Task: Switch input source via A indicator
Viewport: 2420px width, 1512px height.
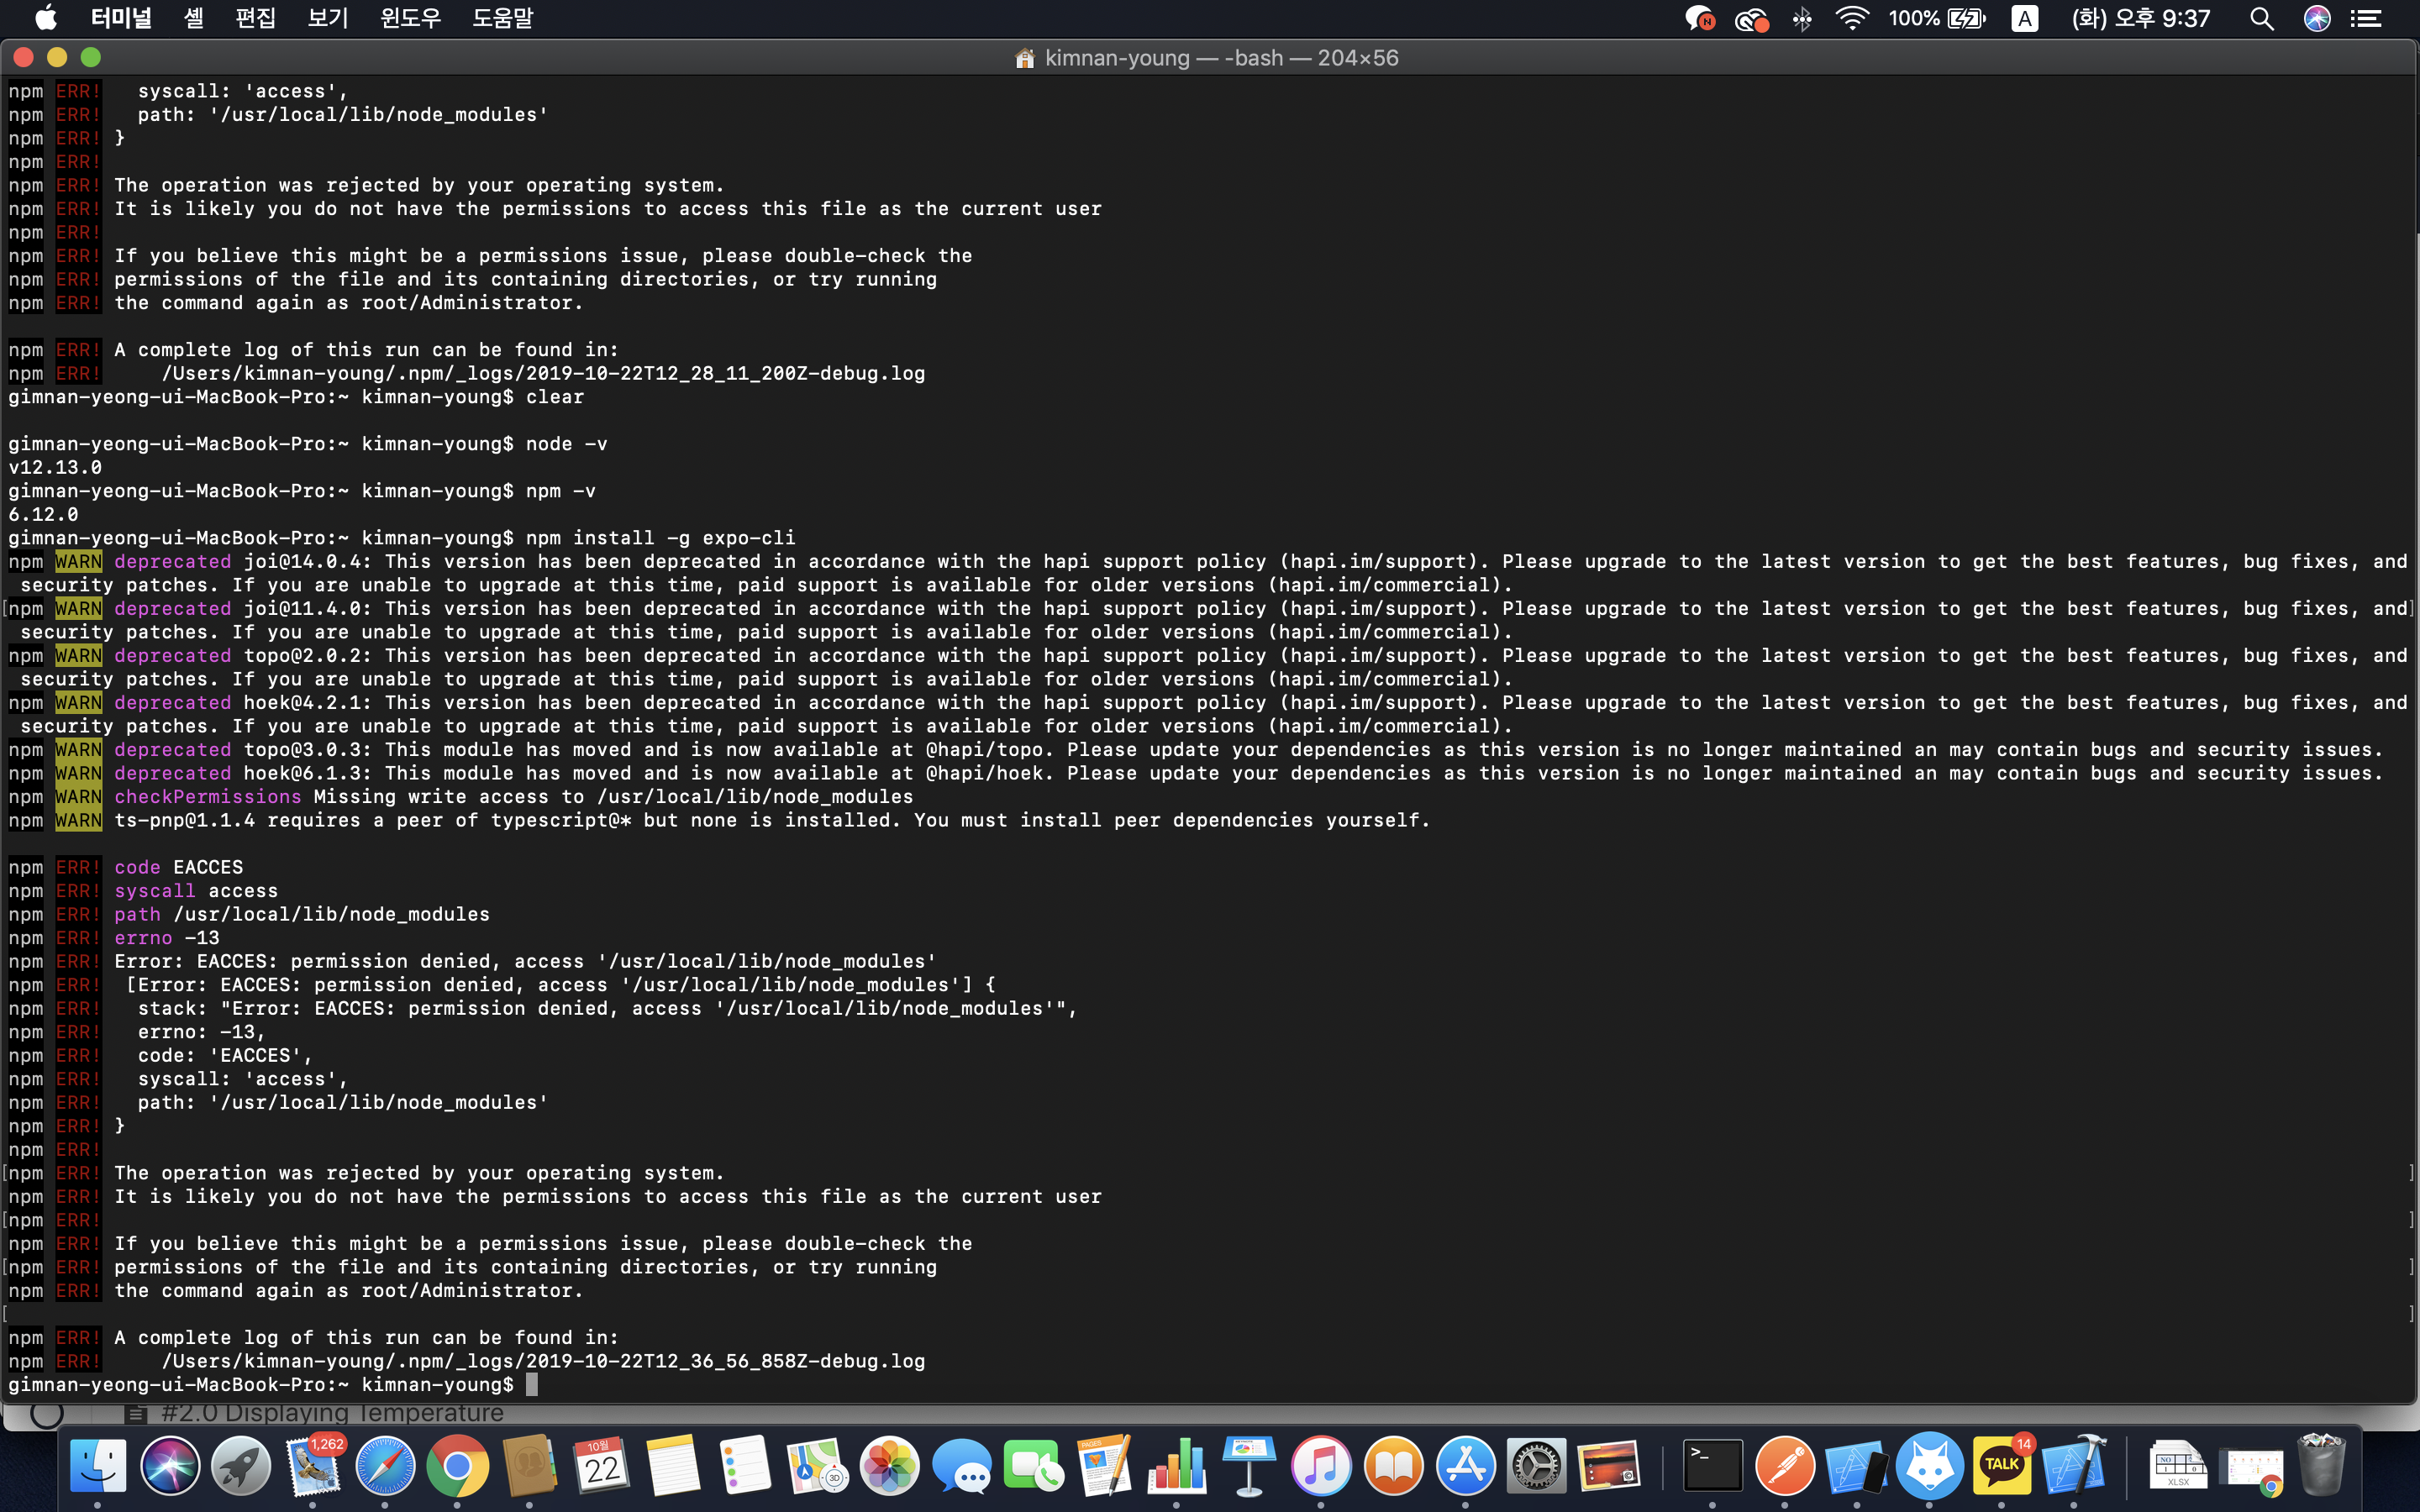Action: (2024, 18)
